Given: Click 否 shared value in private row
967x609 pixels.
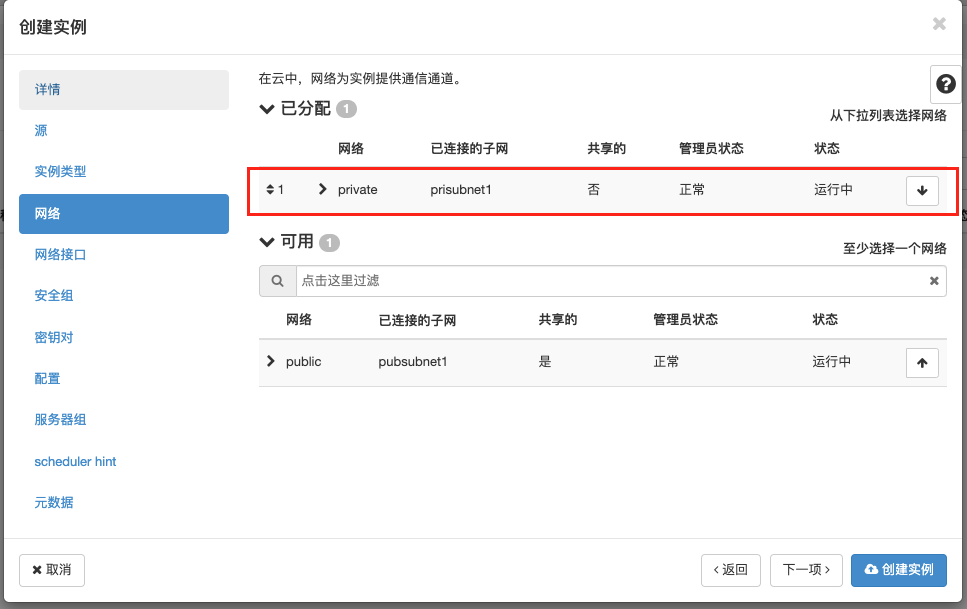Looking at the screenshot, I should click(593, 189).
